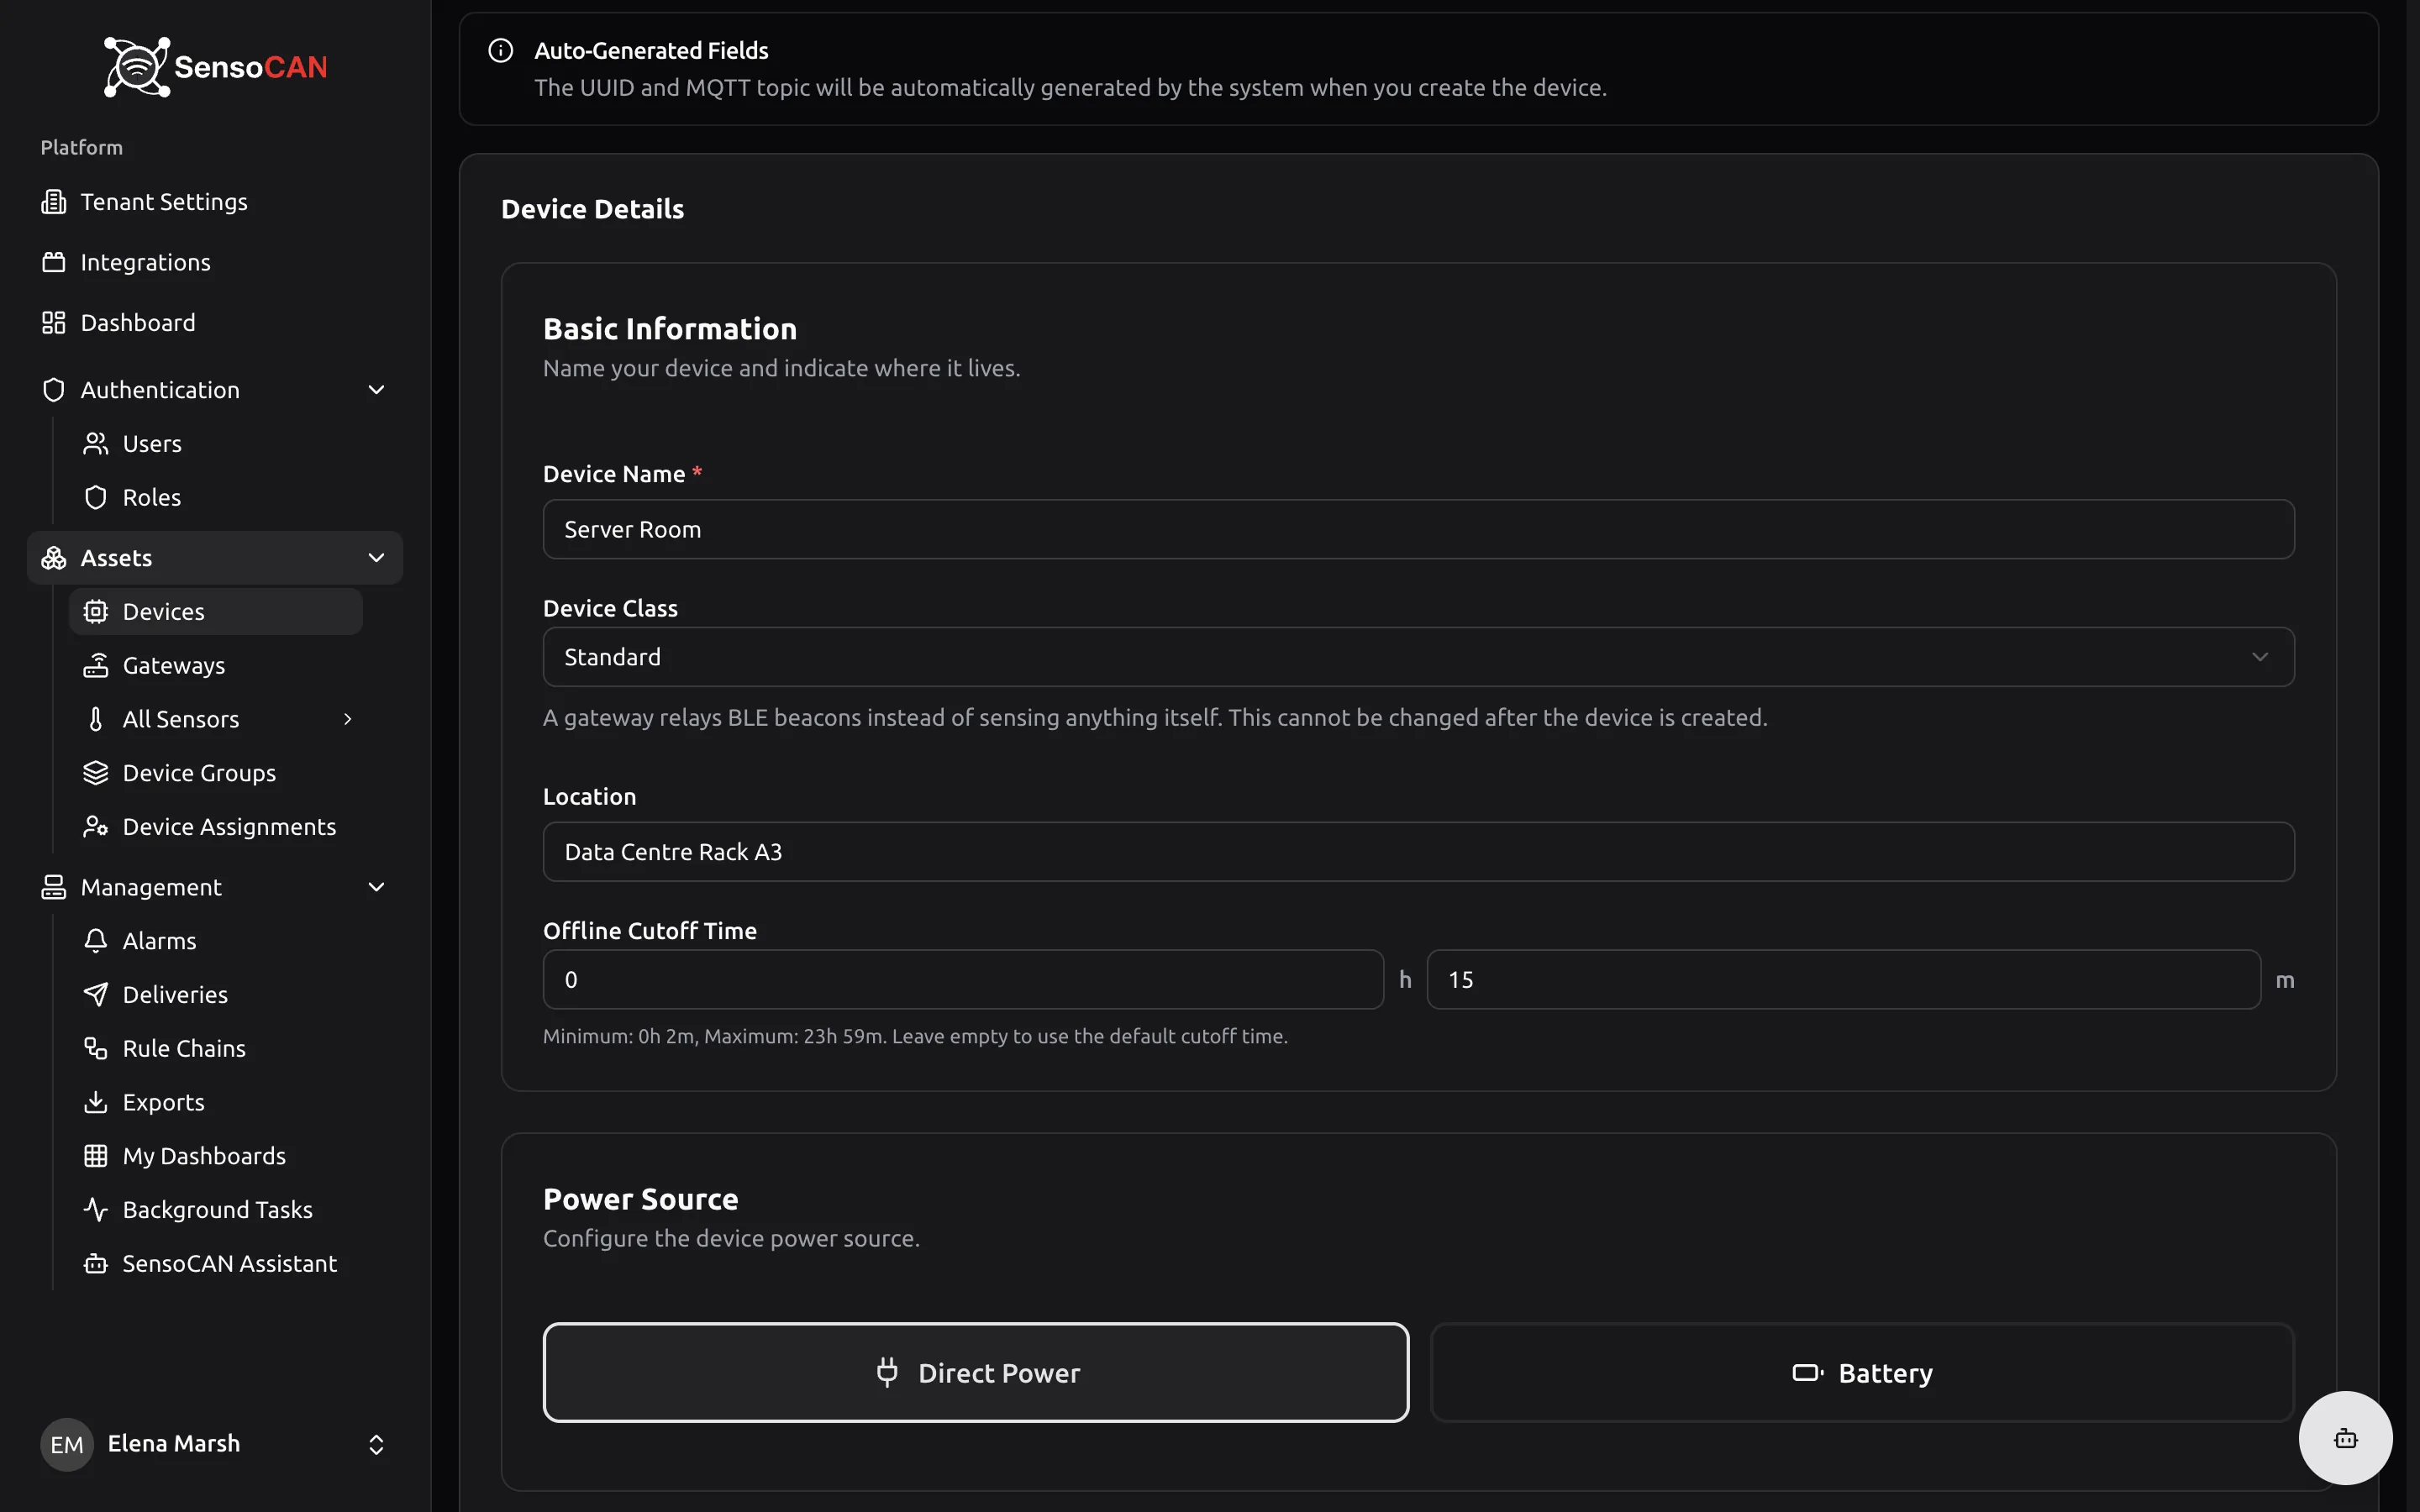Select Battery as power source

click(1862, 1373)
